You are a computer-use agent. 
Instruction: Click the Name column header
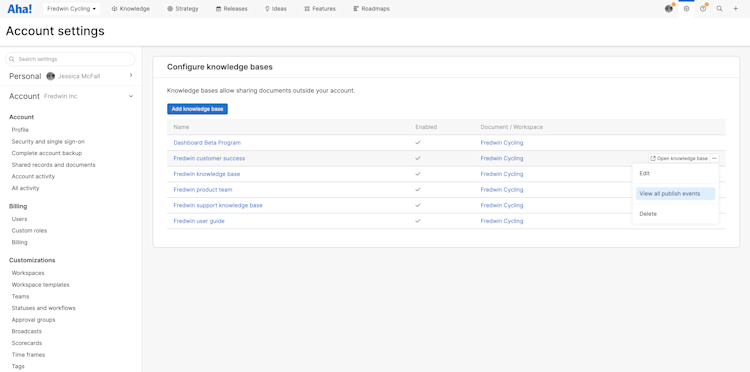click(x=181, y=127)
